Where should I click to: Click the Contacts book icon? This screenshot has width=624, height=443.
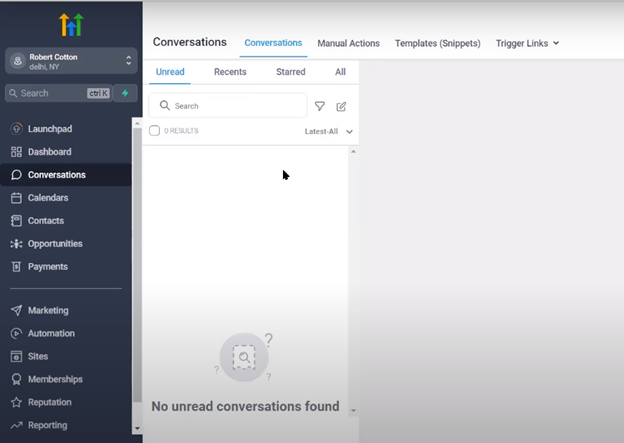(16, 221)
